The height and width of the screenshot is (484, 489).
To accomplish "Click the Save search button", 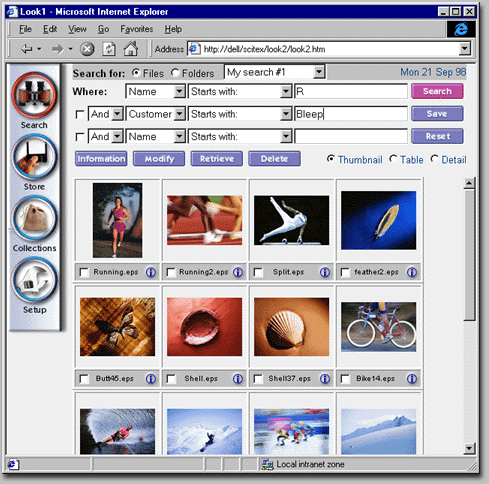I will click(x=437, y=114).
